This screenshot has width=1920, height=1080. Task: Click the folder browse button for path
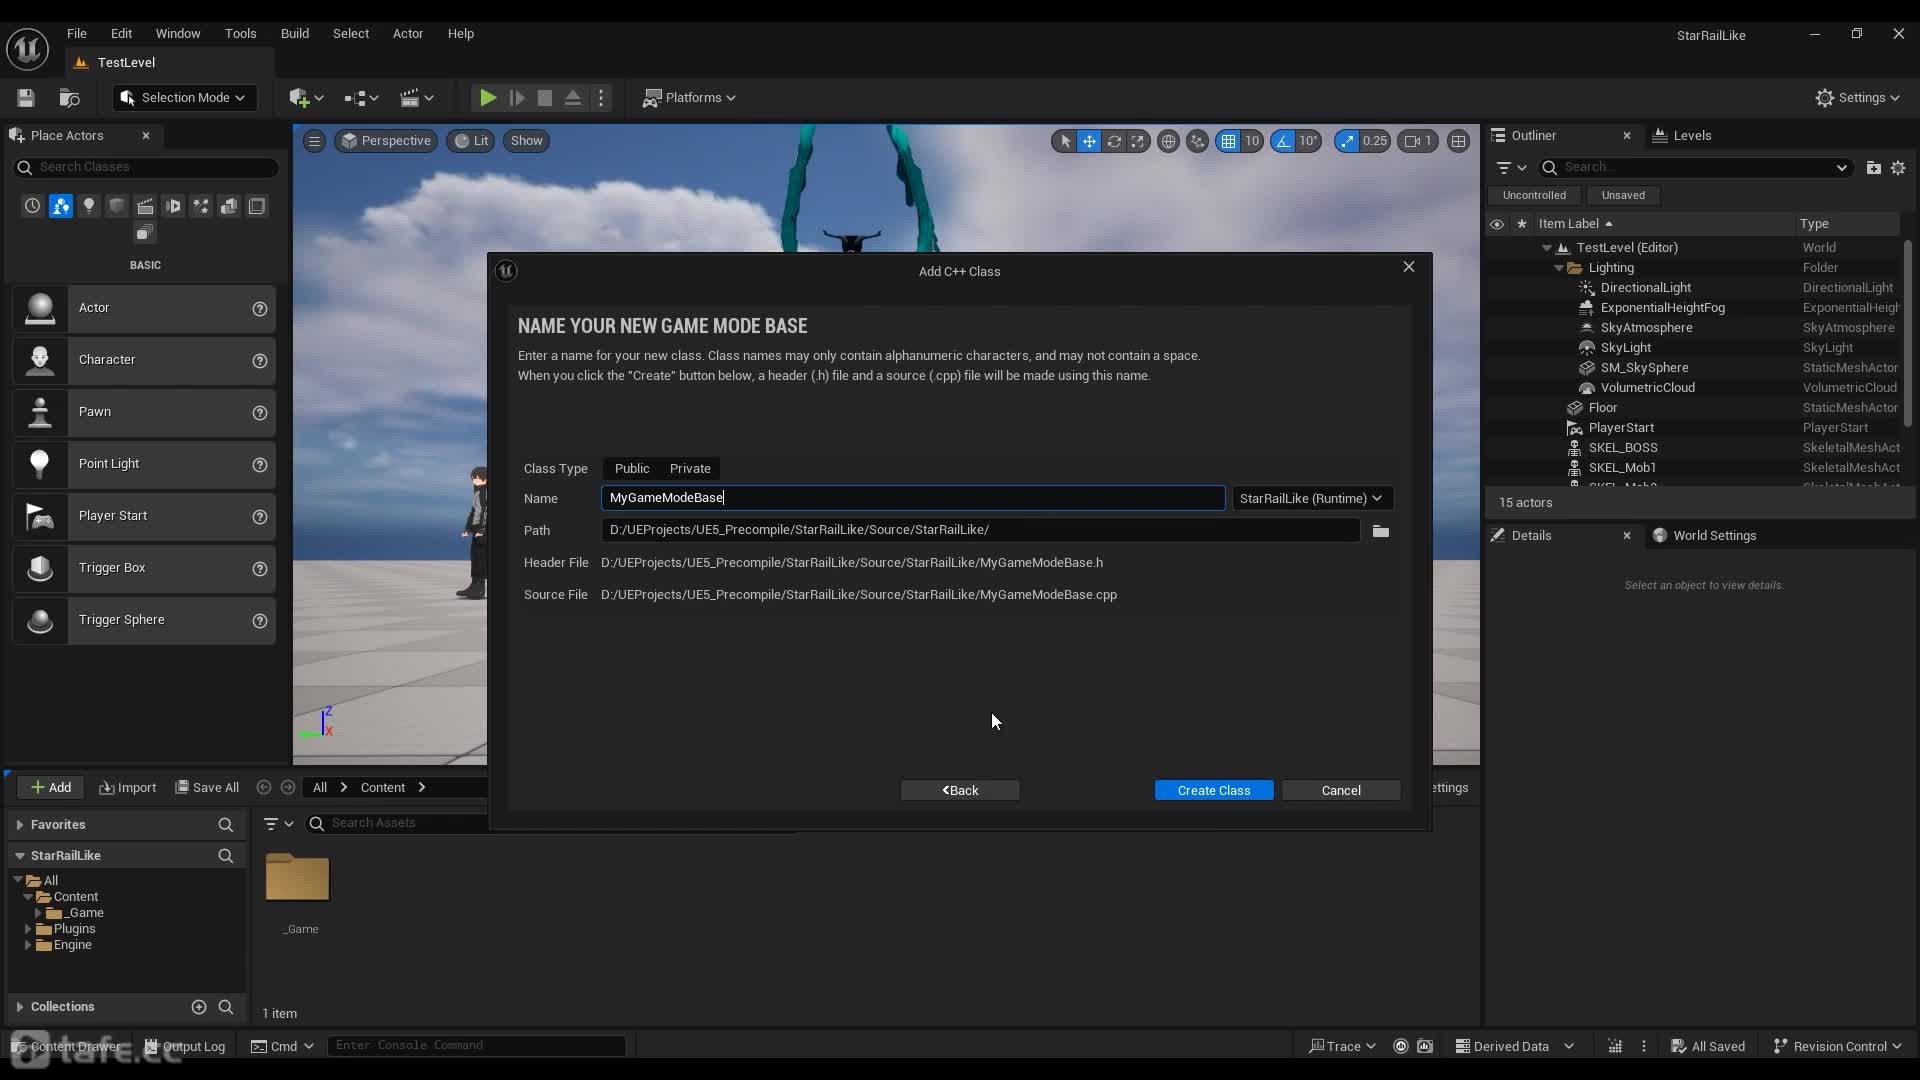1381,529
